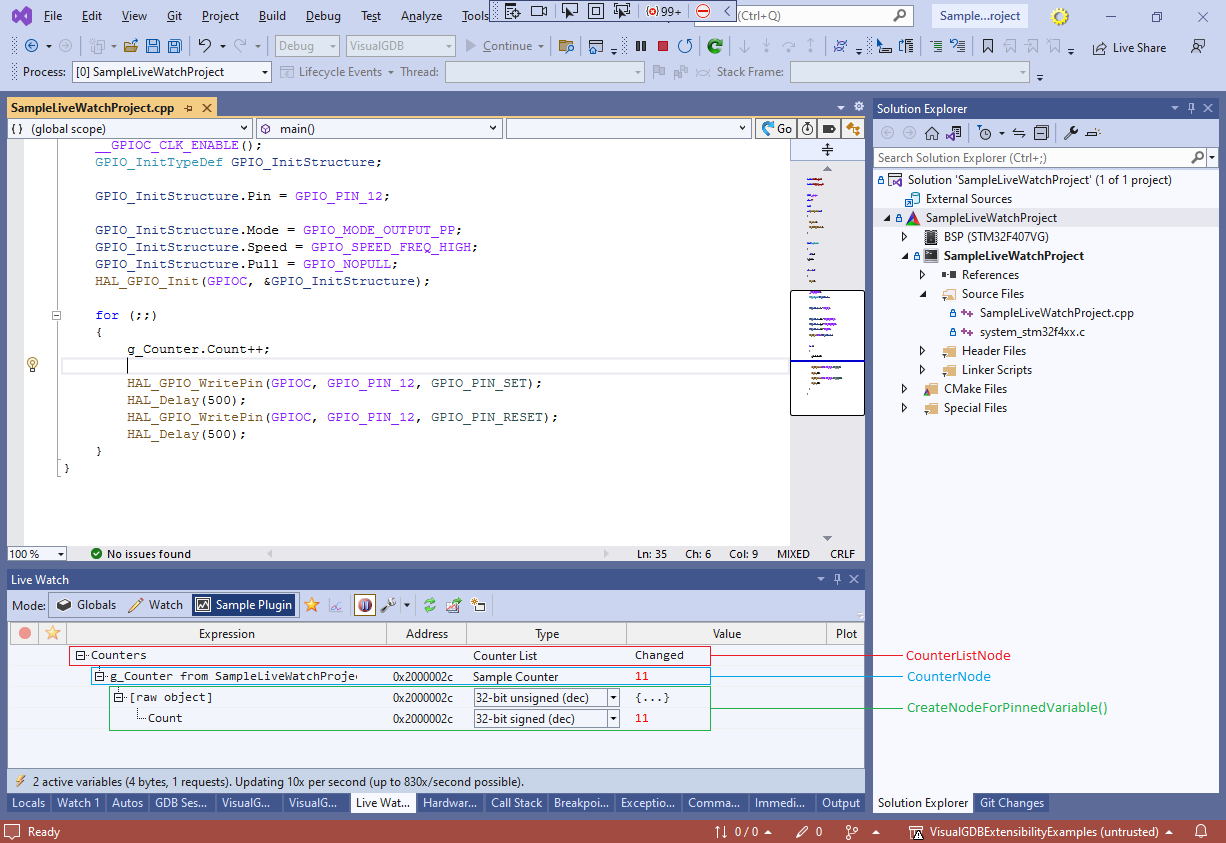The image size is (1226, 843).
Task: Click the stopwatch icon next to the Go button
Action: pos(807,128)
